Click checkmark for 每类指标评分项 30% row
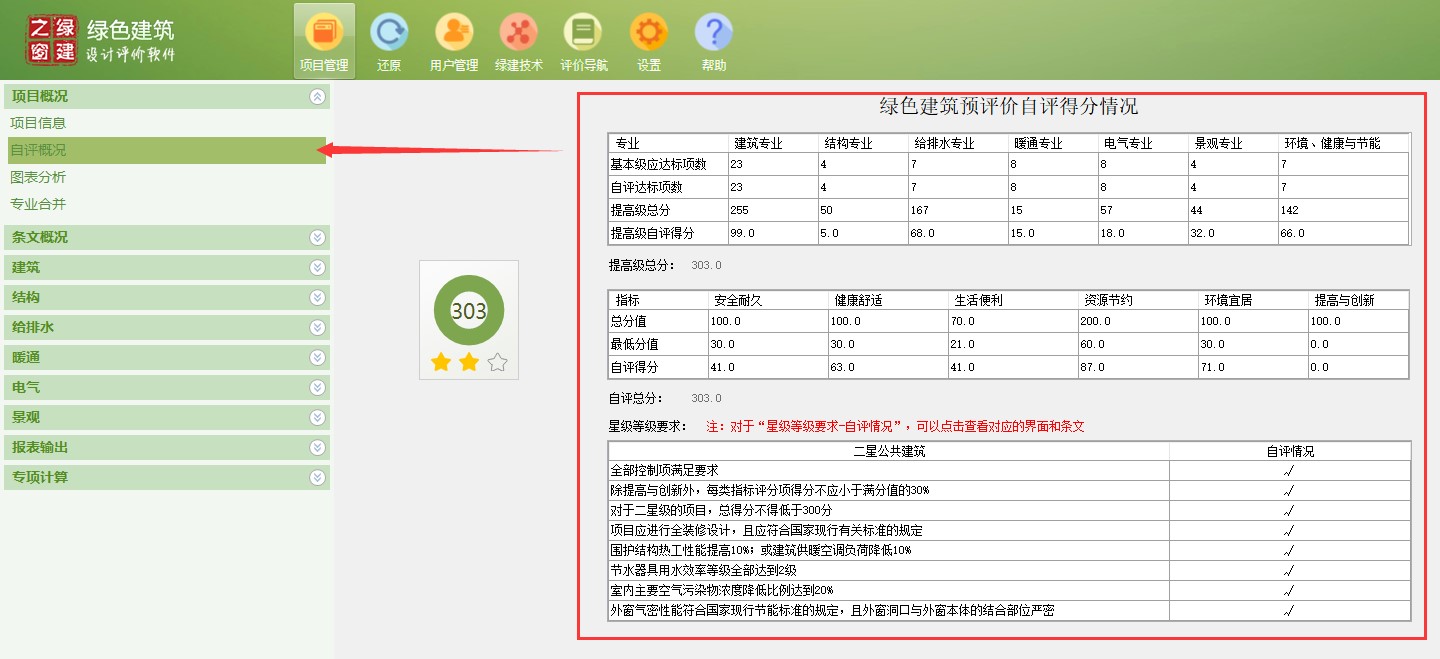 click(x=1289, y=490)
